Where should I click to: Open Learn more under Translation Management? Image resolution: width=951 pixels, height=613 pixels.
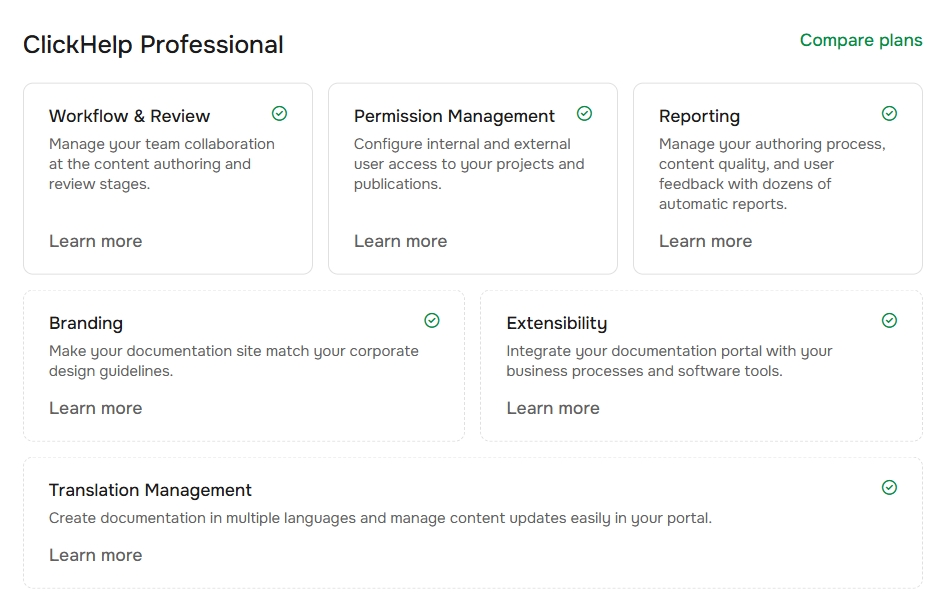coord(95,555)
